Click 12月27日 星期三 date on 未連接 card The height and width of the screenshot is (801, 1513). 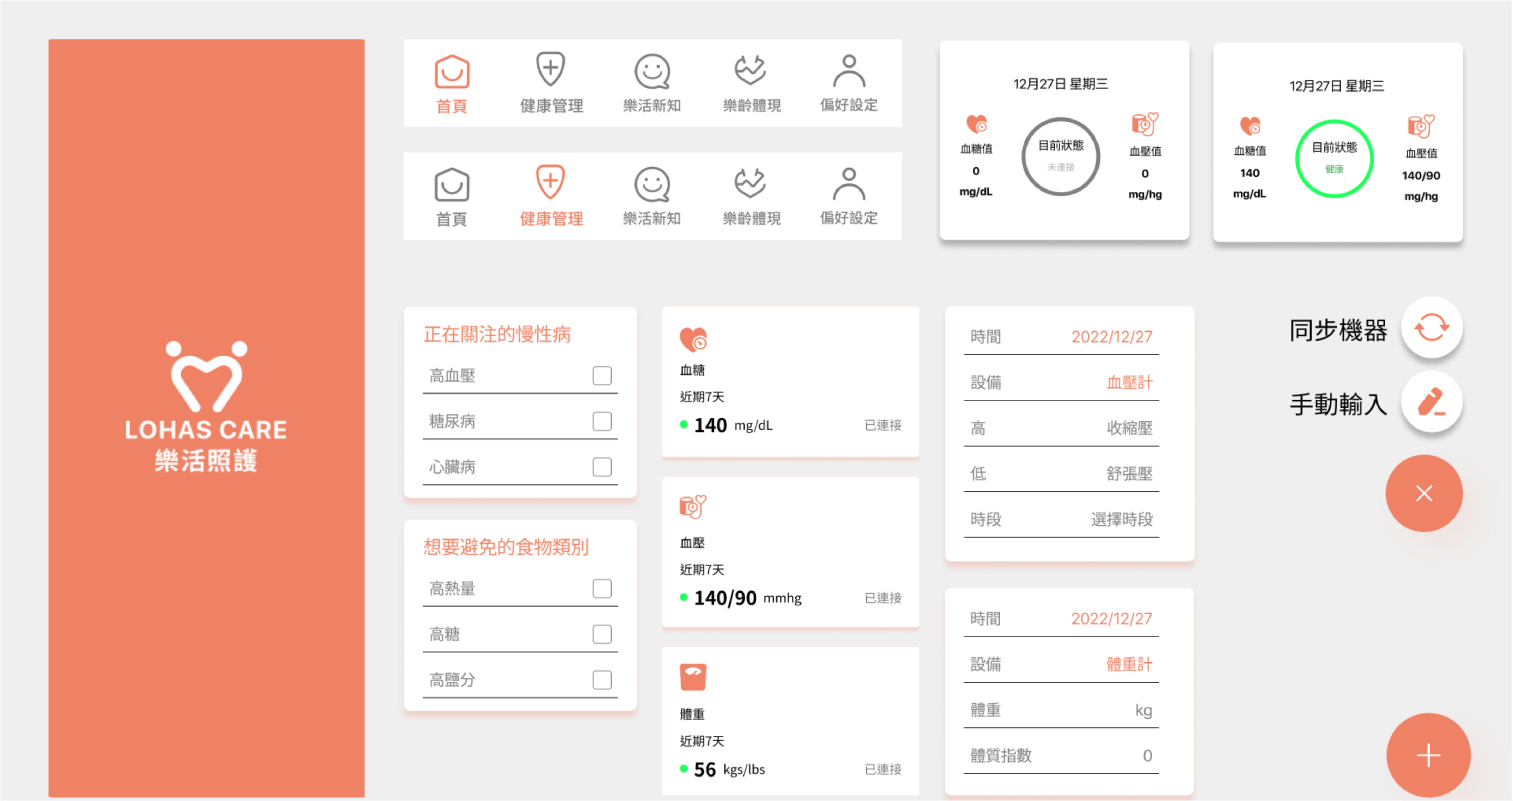pos(1061,84)
